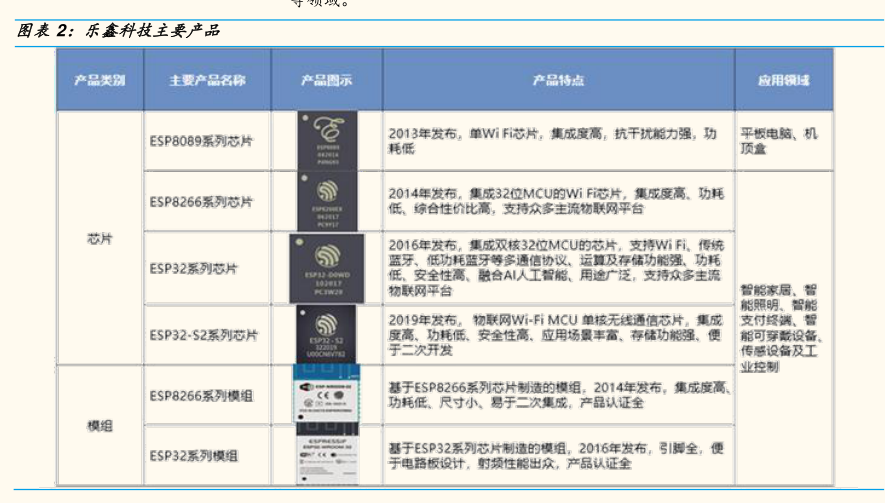This screenshot has height=503, width=885.
Task: Click the ESP8089 chip image
Action: pyautogui.click(x=326, y=141)
